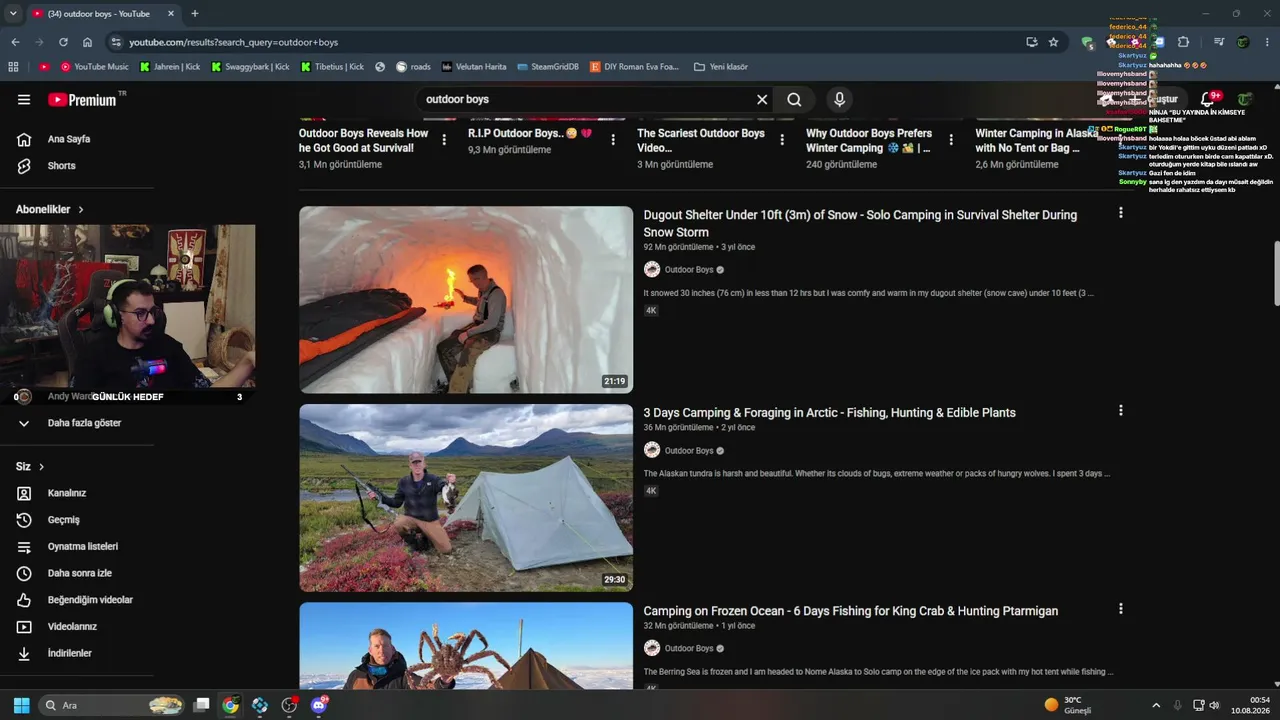The width and height of the screenshot is (1280, 720).
Task: Open options for Dugout Shelter video
Action: point(1121,213)
